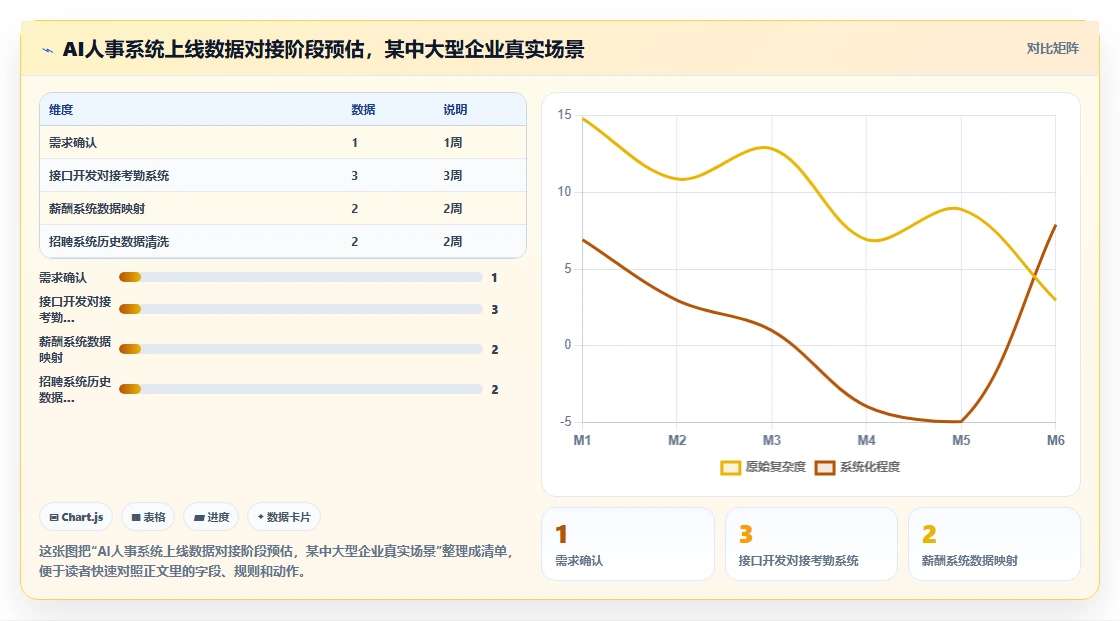Click the 说明 column header
Viewport: 1120px width, 621px height.
455,109
